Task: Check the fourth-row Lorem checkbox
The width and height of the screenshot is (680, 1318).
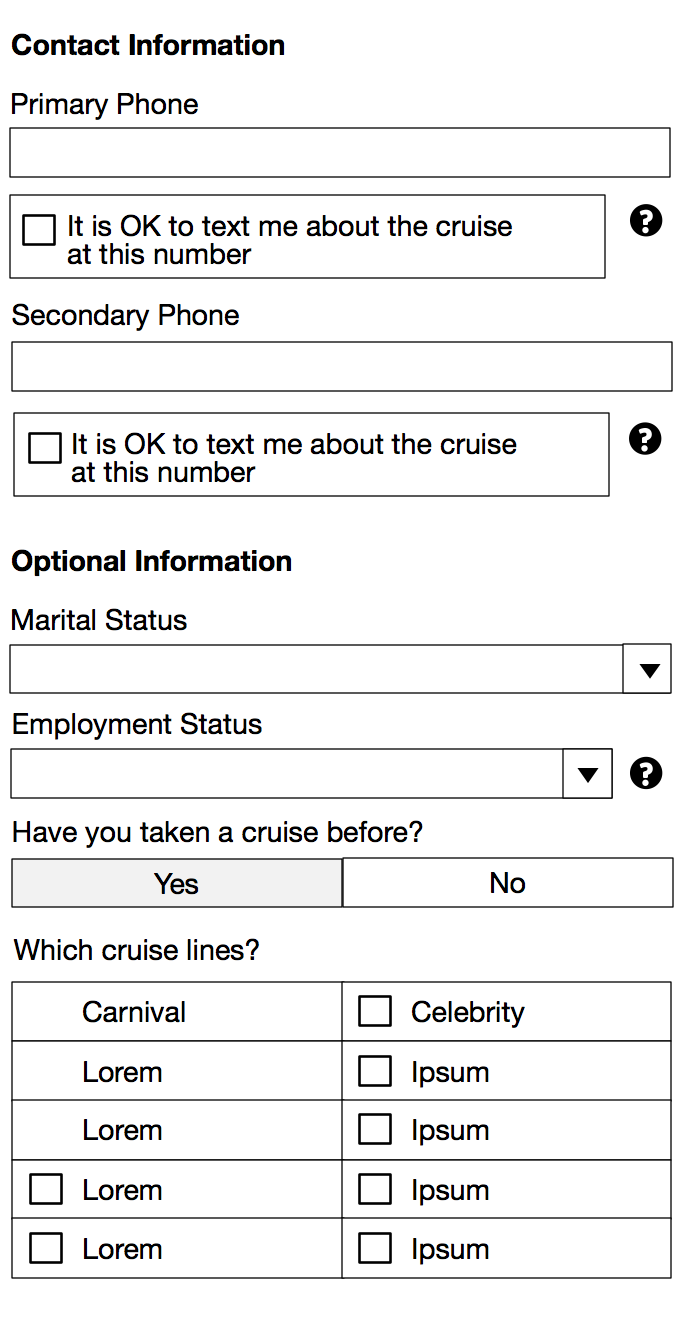Action: 46,1190
